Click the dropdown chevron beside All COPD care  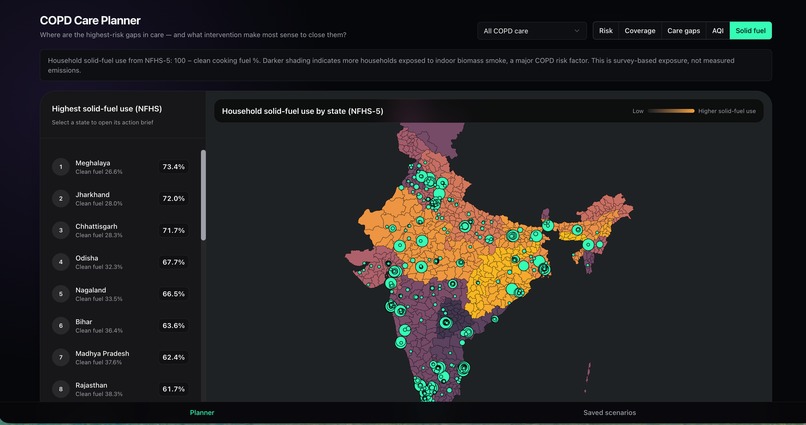click(577, 31)
